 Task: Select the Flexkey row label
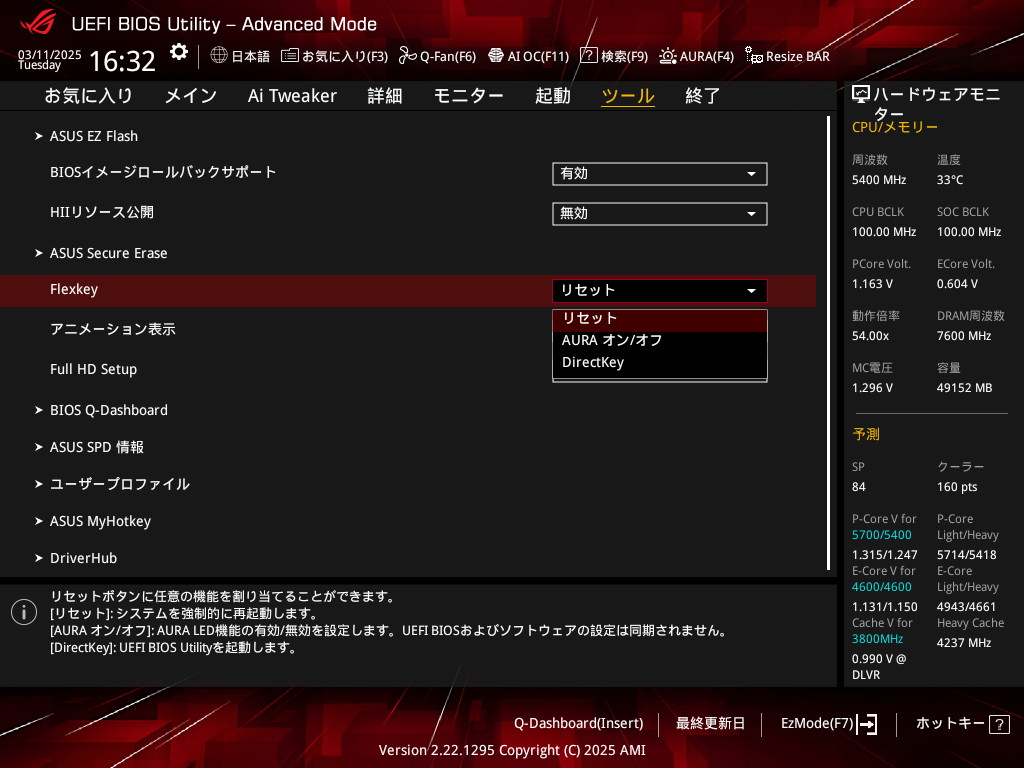click(x=74, y=289)
